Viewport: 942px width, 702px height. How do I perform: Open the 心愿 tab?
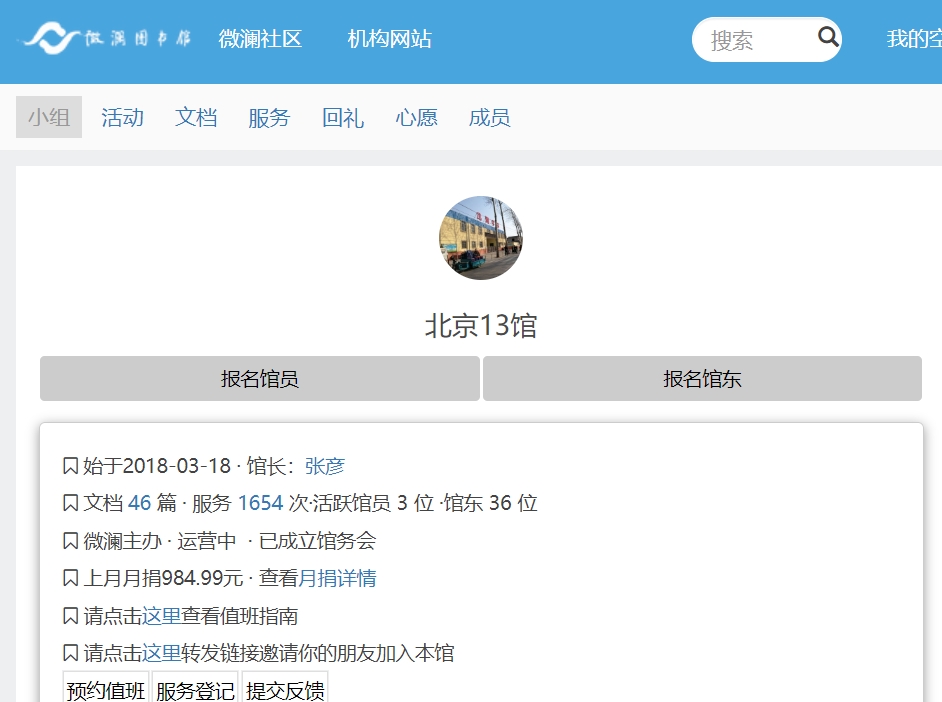[x=416, y=118]
